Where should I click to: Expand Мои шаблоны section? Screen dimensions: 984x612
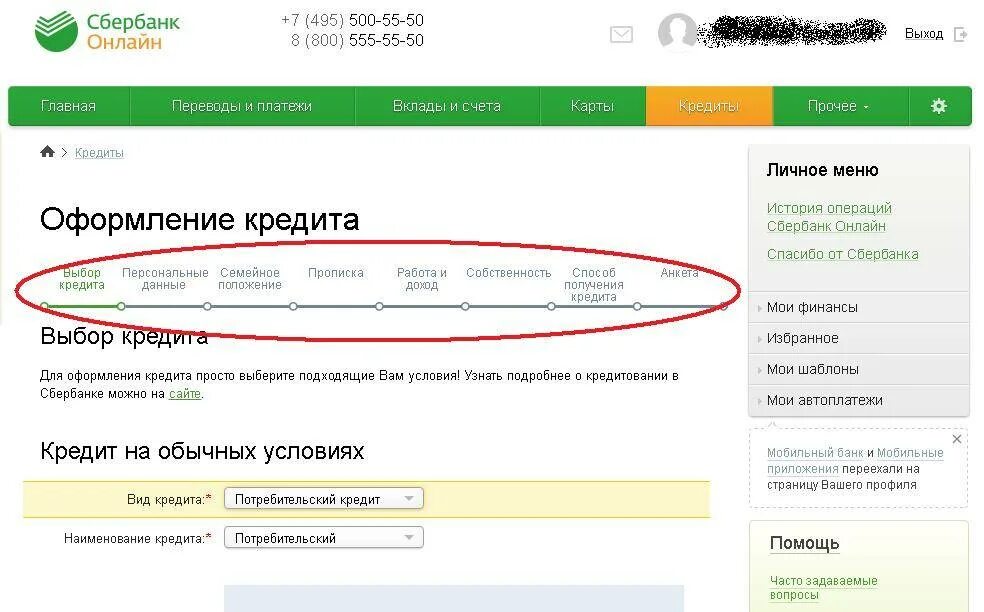(858, 369)
